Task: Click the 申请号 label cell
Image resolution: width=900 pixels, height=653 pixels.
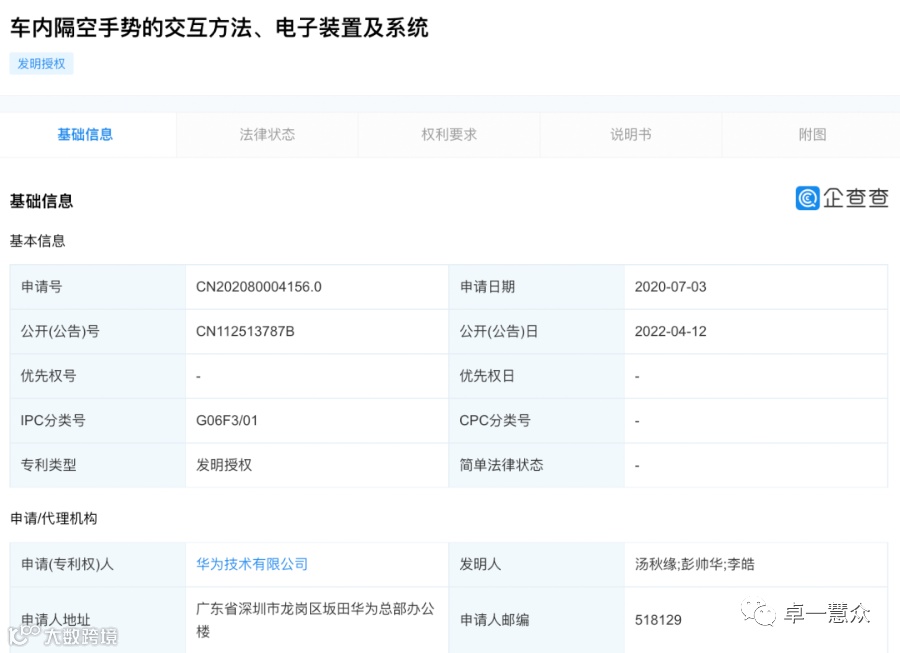Action: [x=98, y=287]
